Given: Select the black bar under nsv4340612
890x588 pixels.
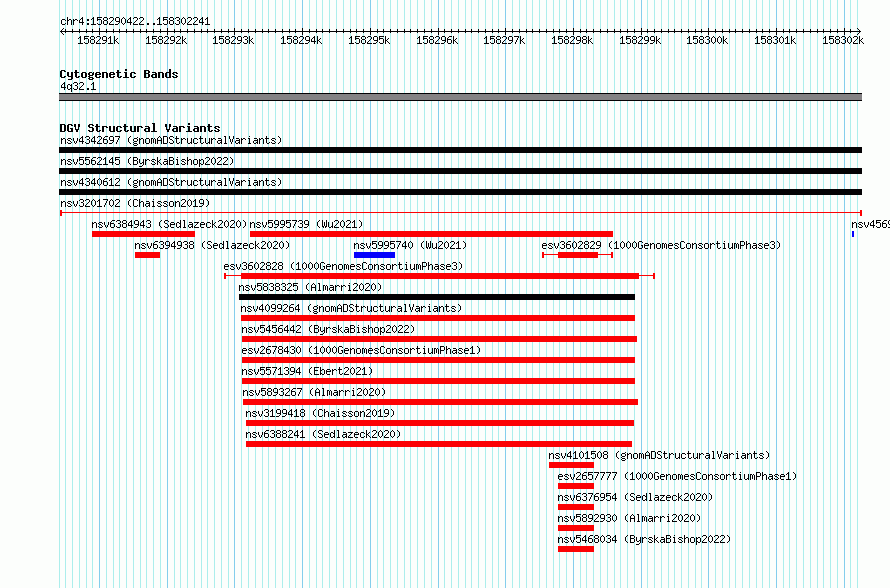Looking at the screenshot, I should point(460,192).
